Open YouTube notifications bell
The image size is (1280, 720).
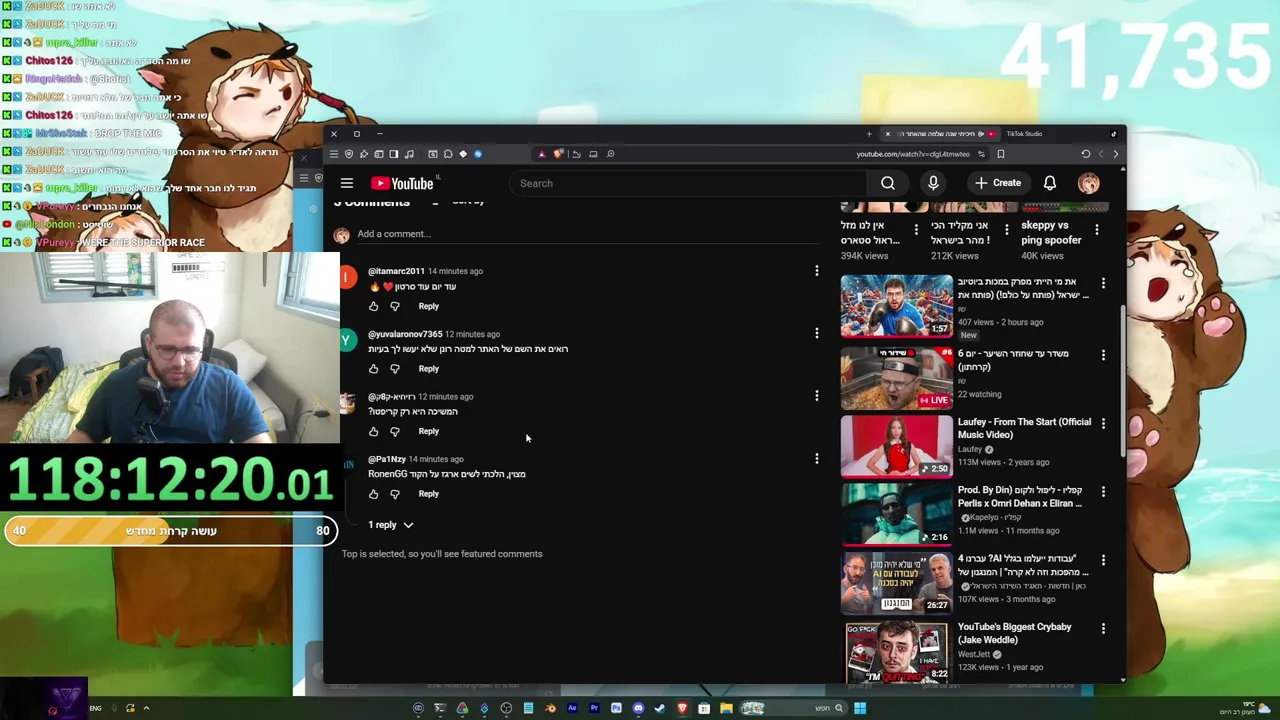pos(1050,183)
